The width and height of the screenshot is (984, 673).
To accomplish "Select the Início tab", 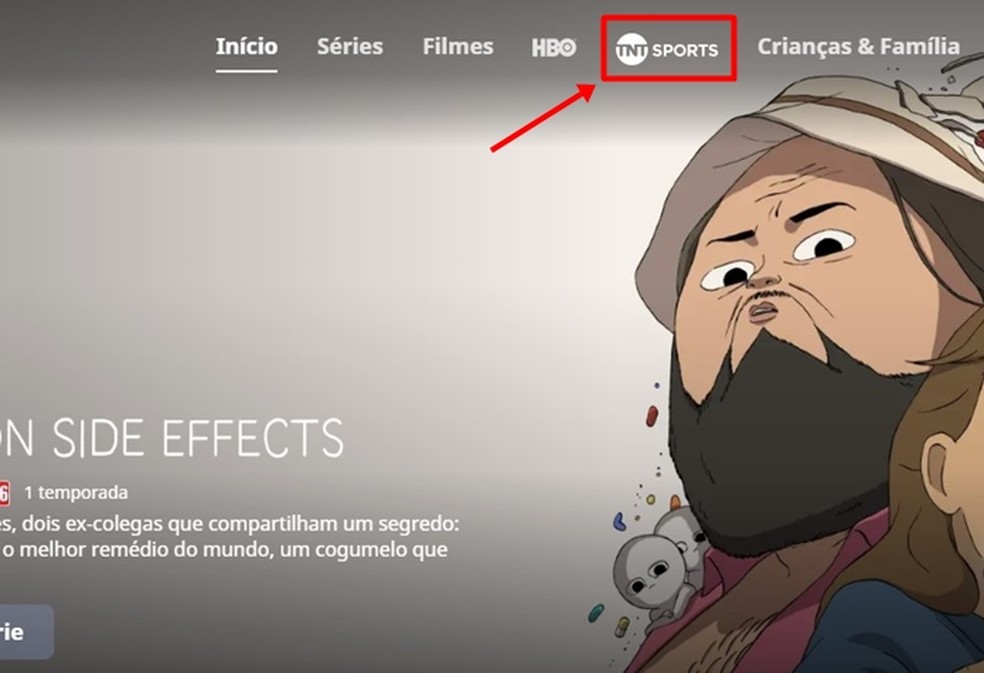I will 247,46.
